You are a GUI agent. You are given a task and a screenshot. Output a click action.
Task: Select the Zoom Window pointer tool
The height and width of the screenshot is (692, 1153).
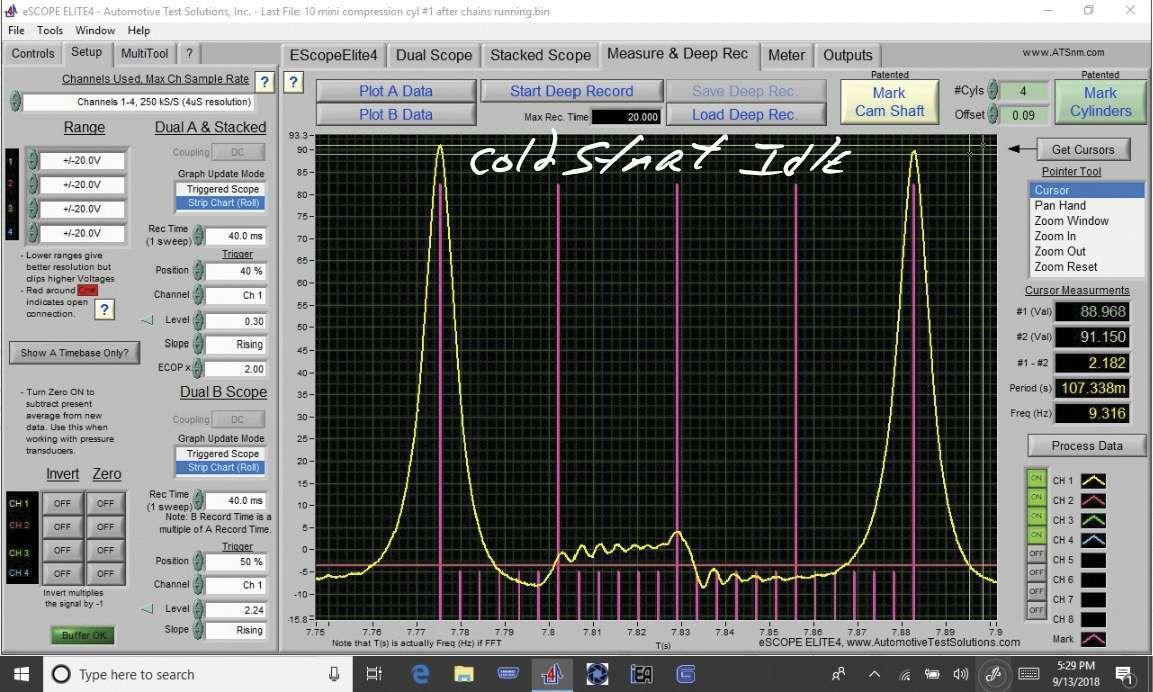(x=1086, y=221)
